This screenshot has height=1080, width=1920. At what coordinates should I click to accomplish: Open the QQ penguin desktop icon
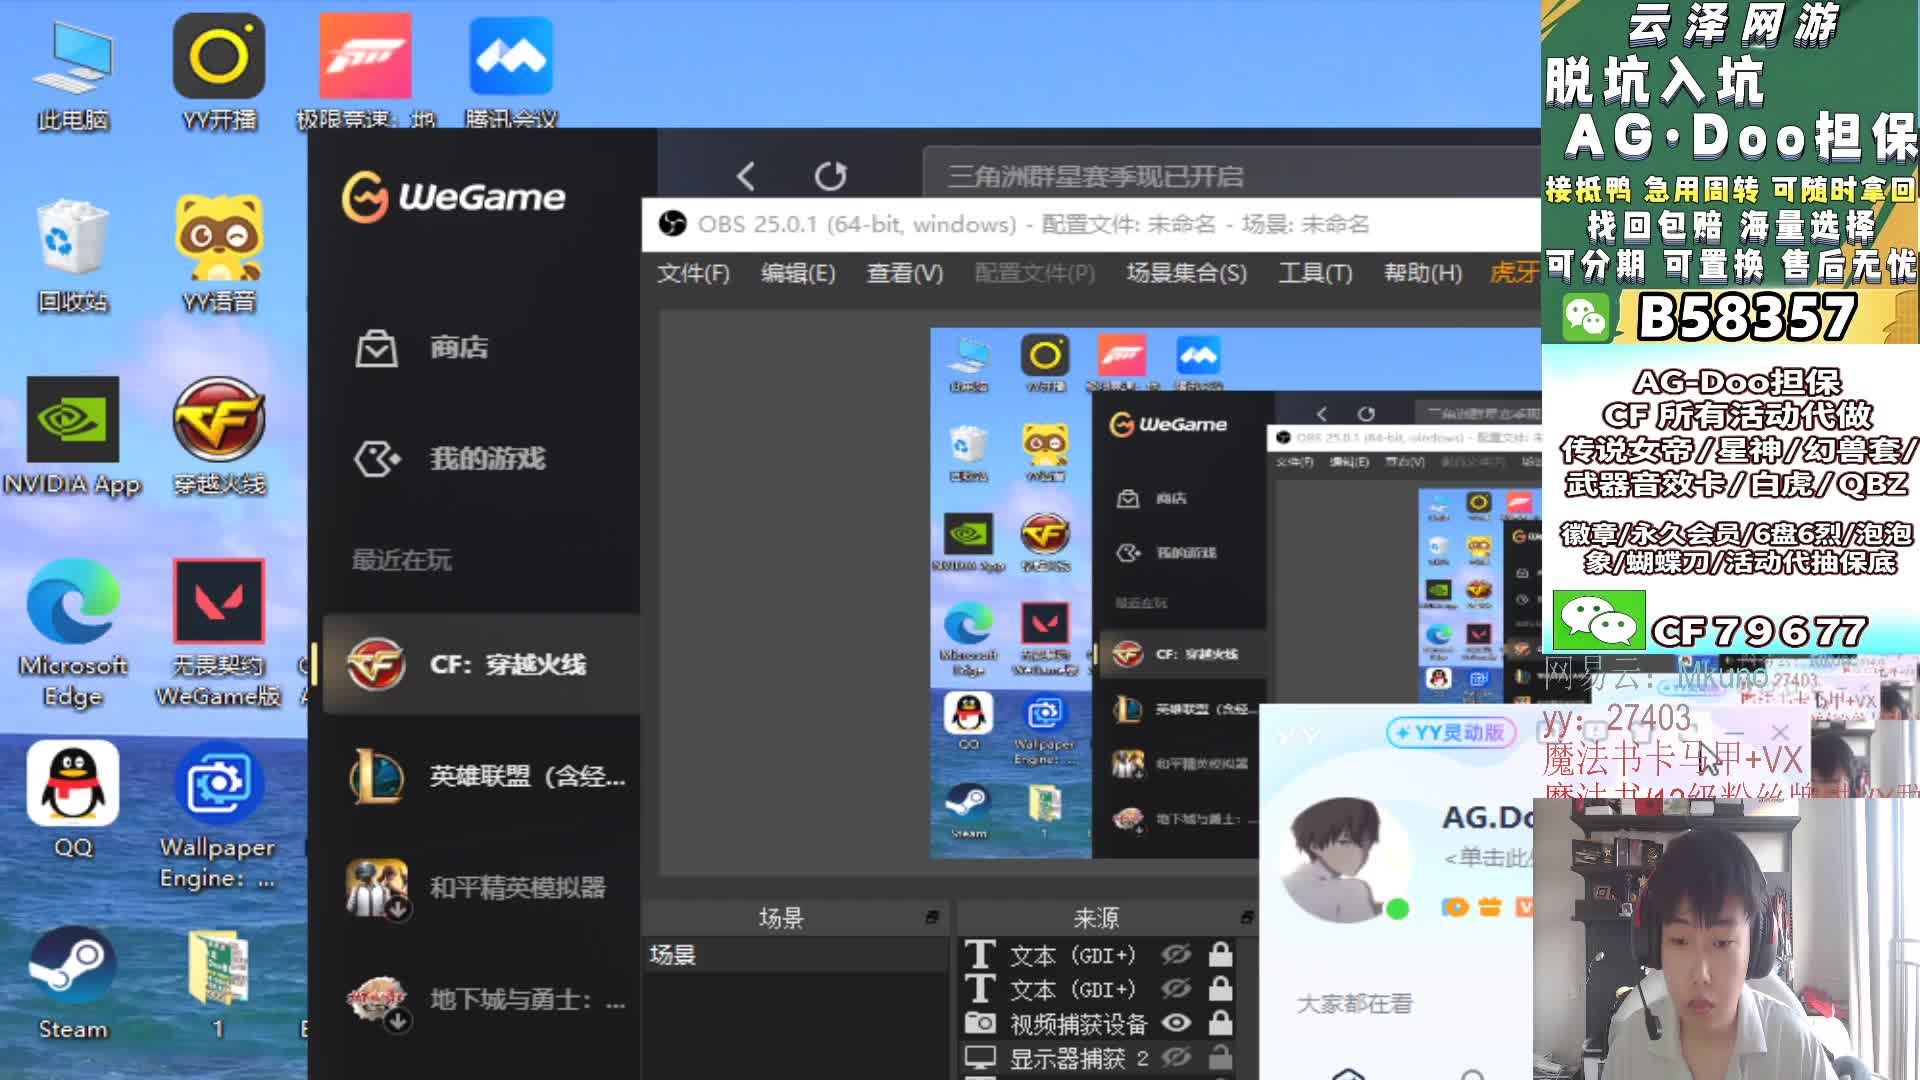[x=73, y=800]
